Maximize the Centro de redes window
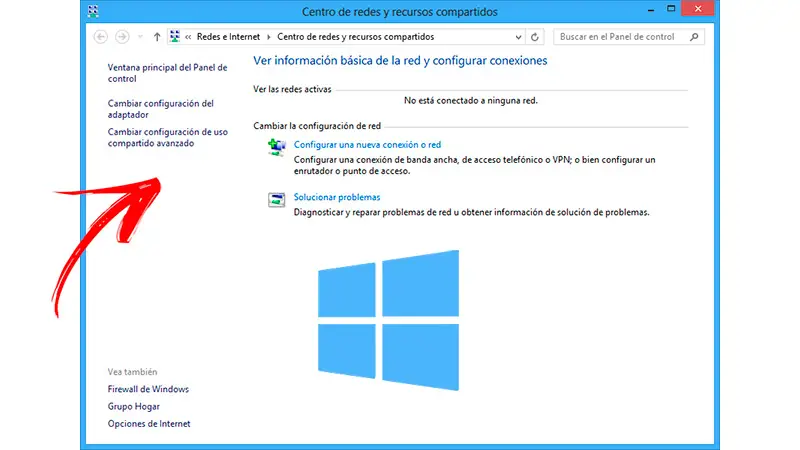 point(671,9)
